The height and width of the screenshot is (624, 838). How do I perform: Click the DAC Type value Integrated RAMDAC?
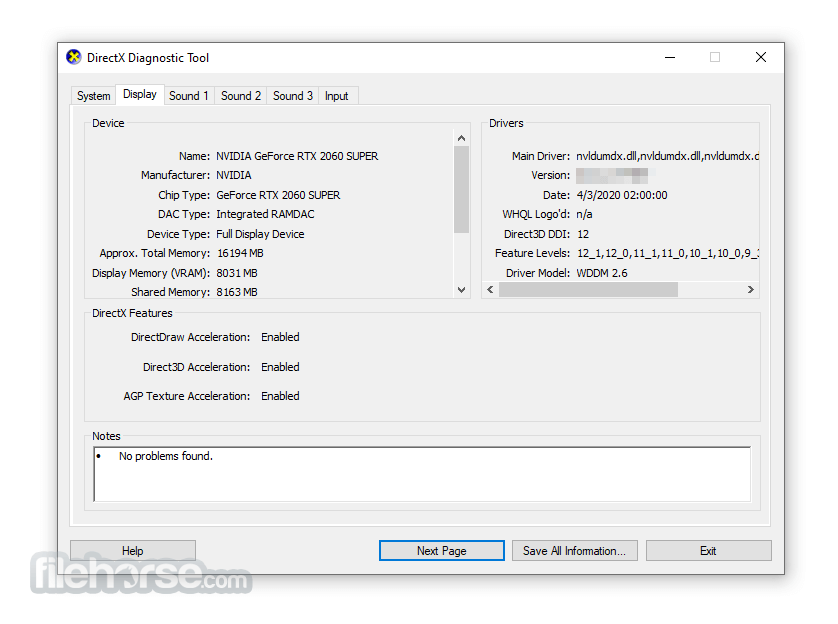click(x=265, y=214)
